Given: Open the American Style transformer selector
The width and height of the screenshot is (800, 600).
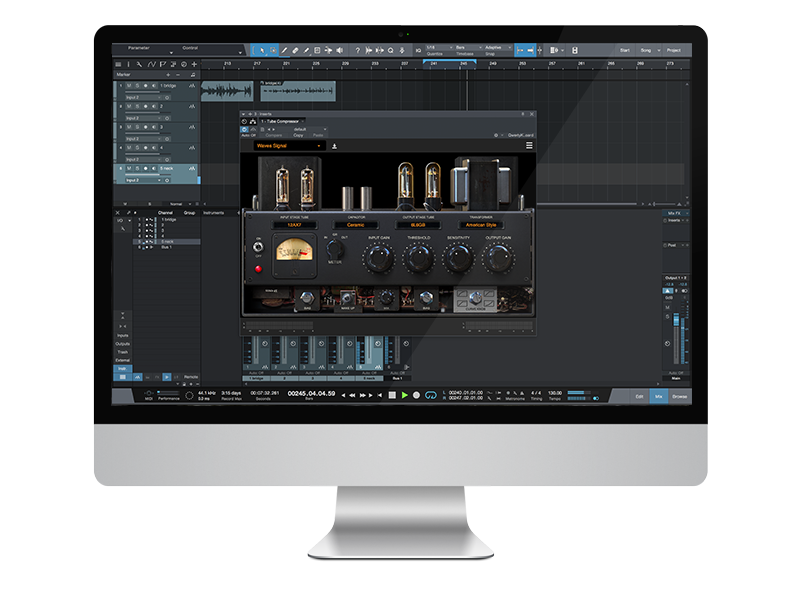Looking at the screenshot, I should tap(481, 225).
